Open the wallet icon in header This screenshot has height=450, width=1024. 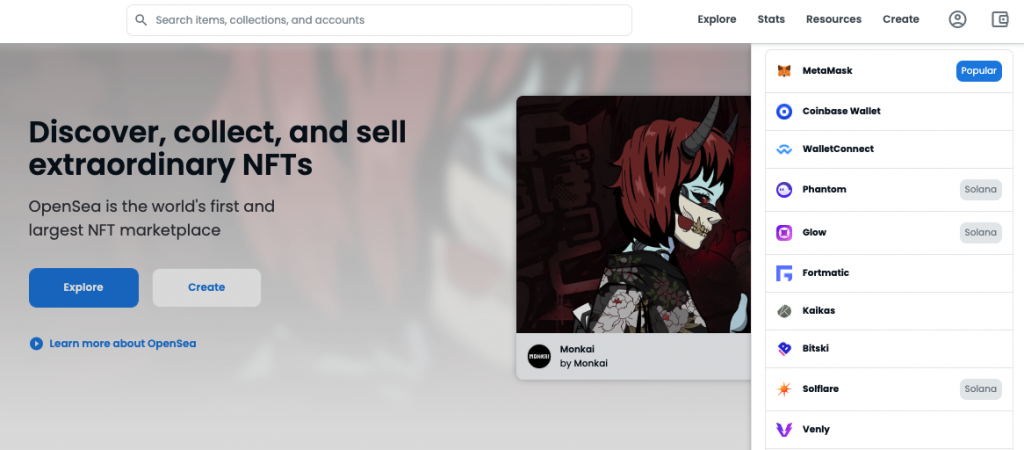click(x=1000, y=20)
